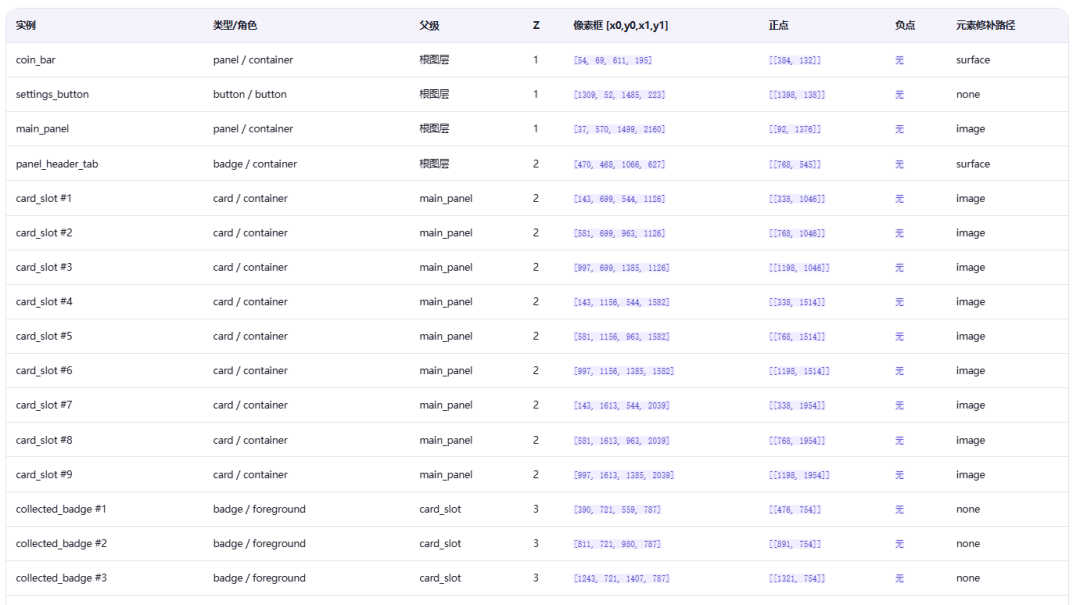The width and height of the screenshot is (1080, 605).
Task: Click 无 negative point in main_panel row
Action: coord(900,129)
